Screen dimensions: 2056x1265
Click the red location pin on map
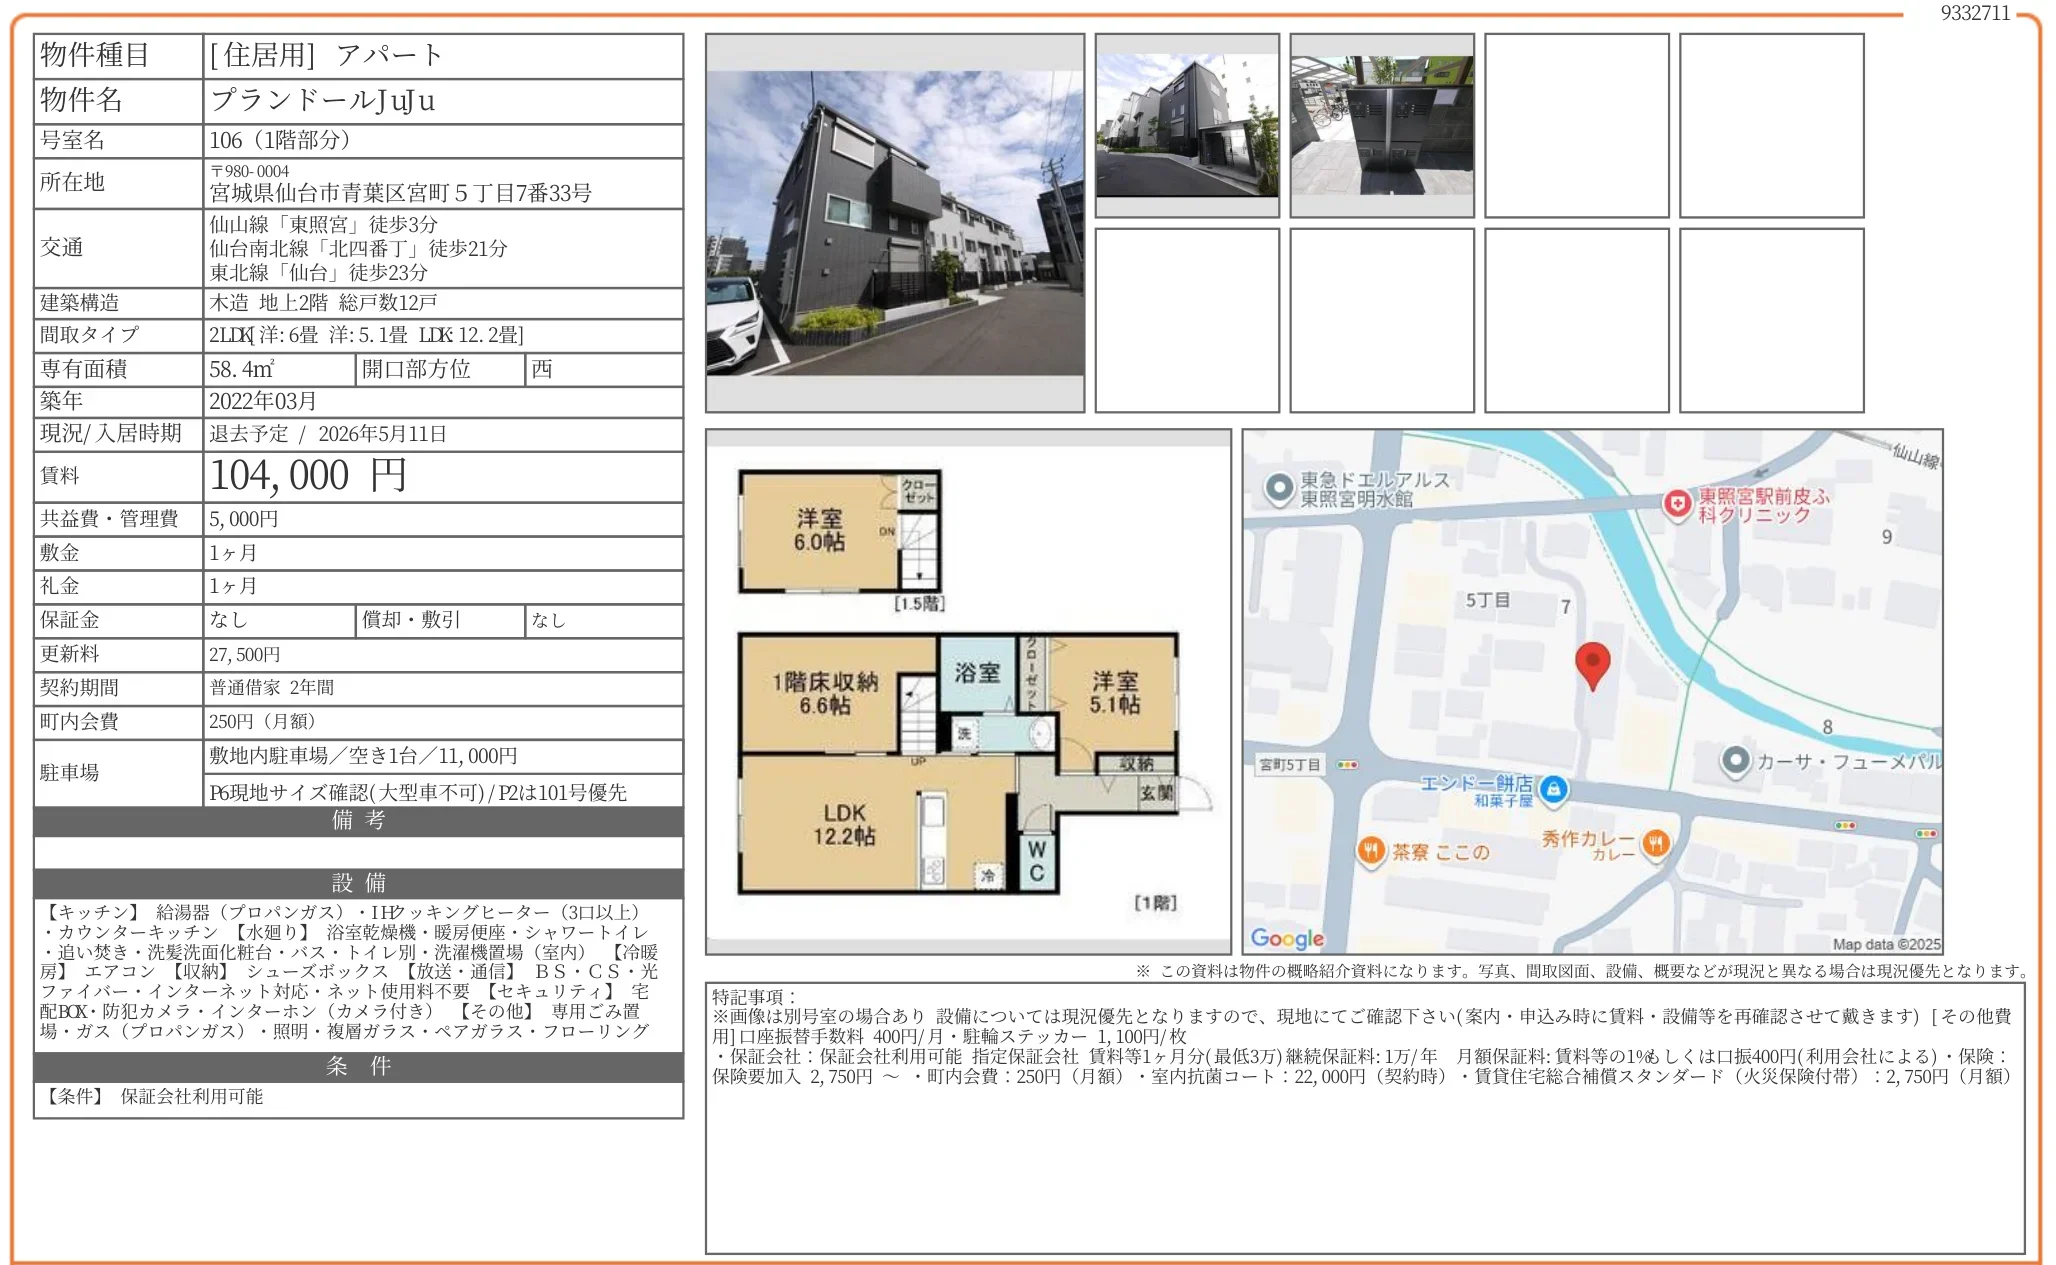[1592, 663]
